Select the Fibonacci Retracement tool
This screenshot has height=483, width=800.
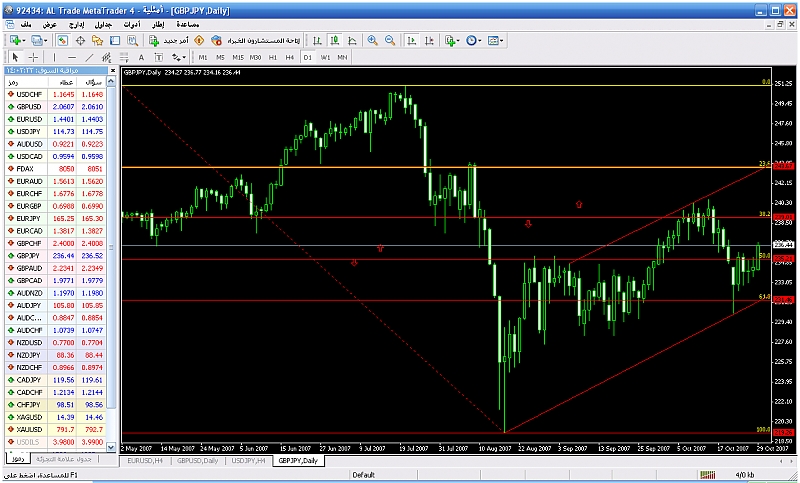pyautogui.click(x=124, y=57)
